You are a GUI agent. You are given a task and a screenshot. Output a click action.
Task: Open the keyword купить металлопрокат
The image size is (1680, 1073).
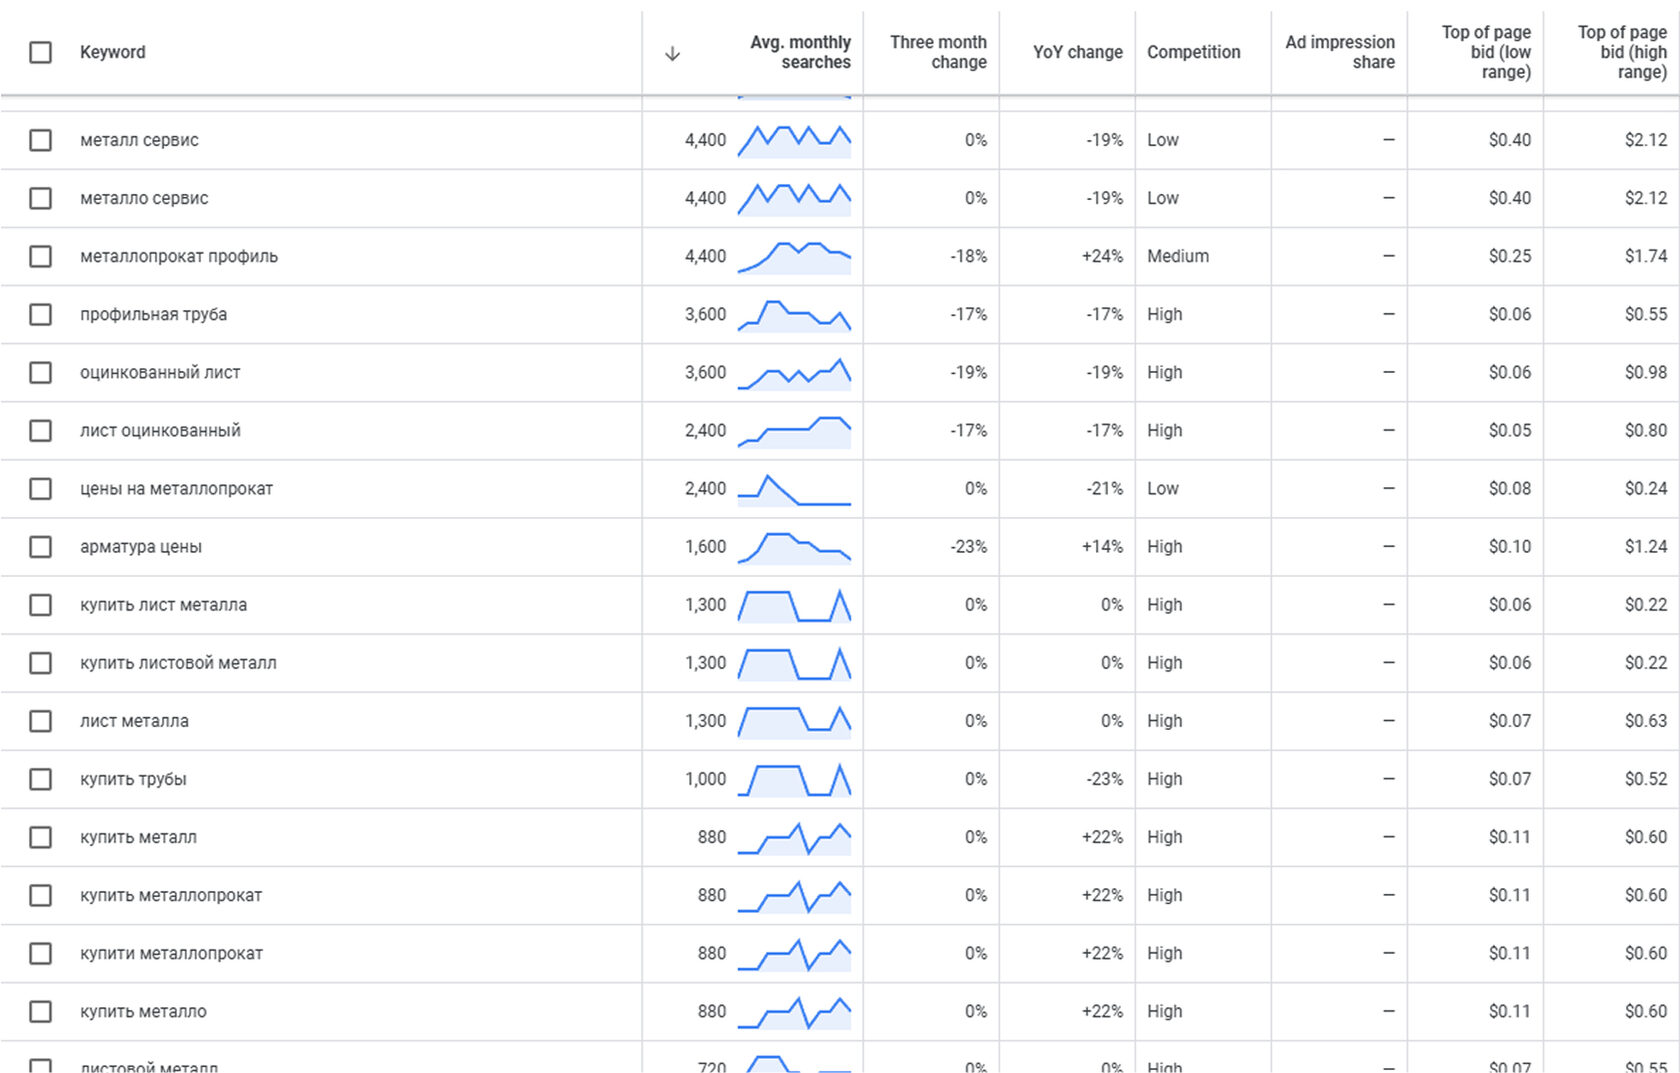171,895
